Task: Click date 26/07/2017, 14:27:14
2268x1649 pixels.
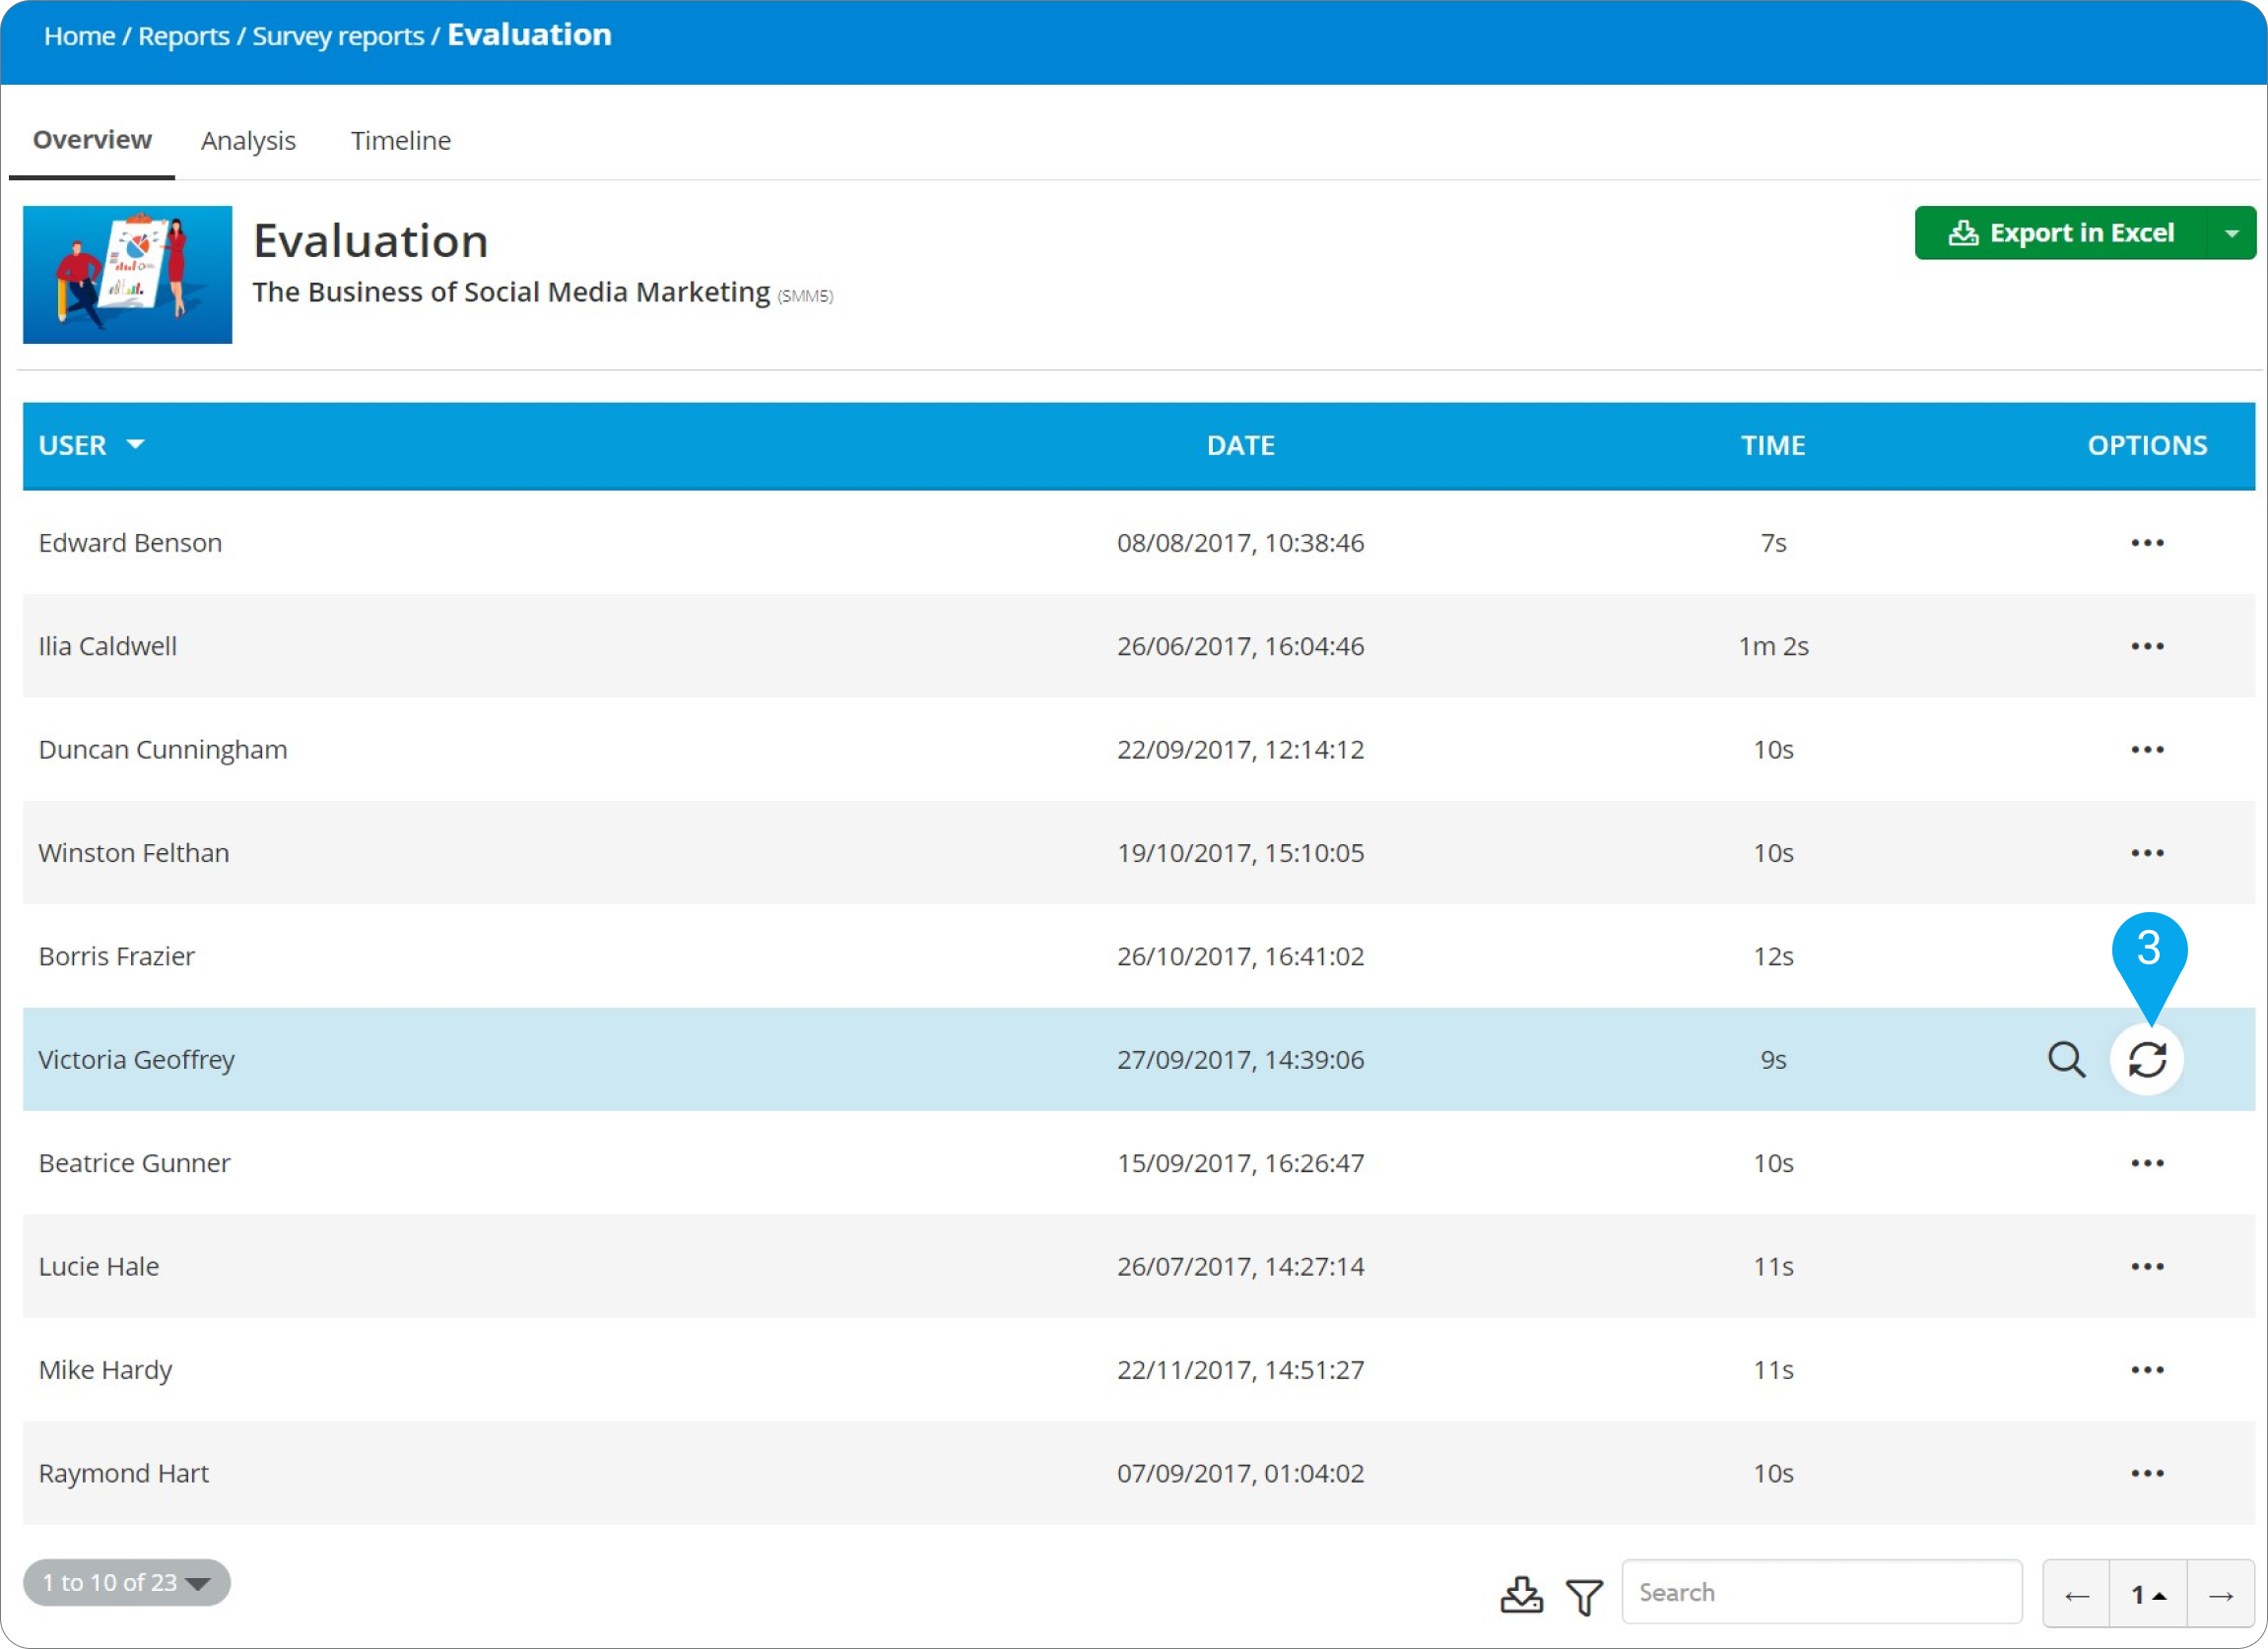Action: 1240,1266
